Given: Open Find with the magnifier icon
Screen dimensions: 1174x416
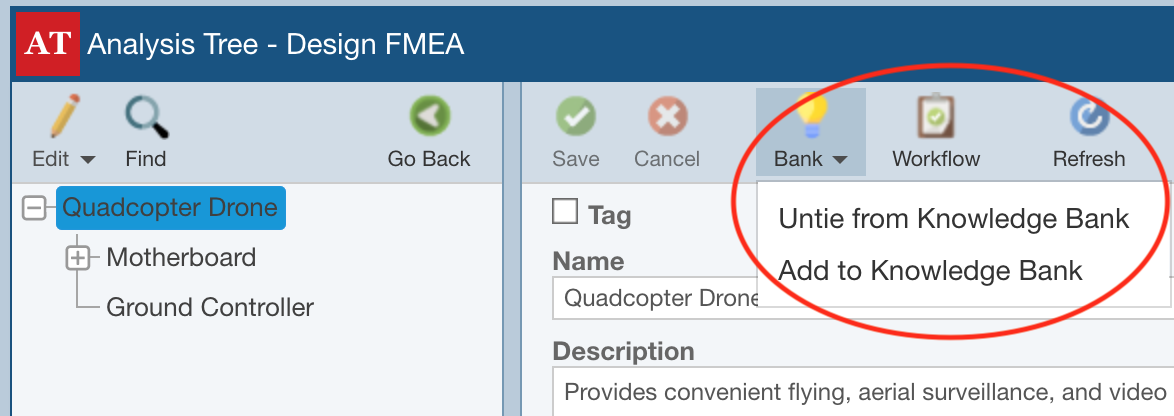Looking at the screenshot, I should (146, 116).
